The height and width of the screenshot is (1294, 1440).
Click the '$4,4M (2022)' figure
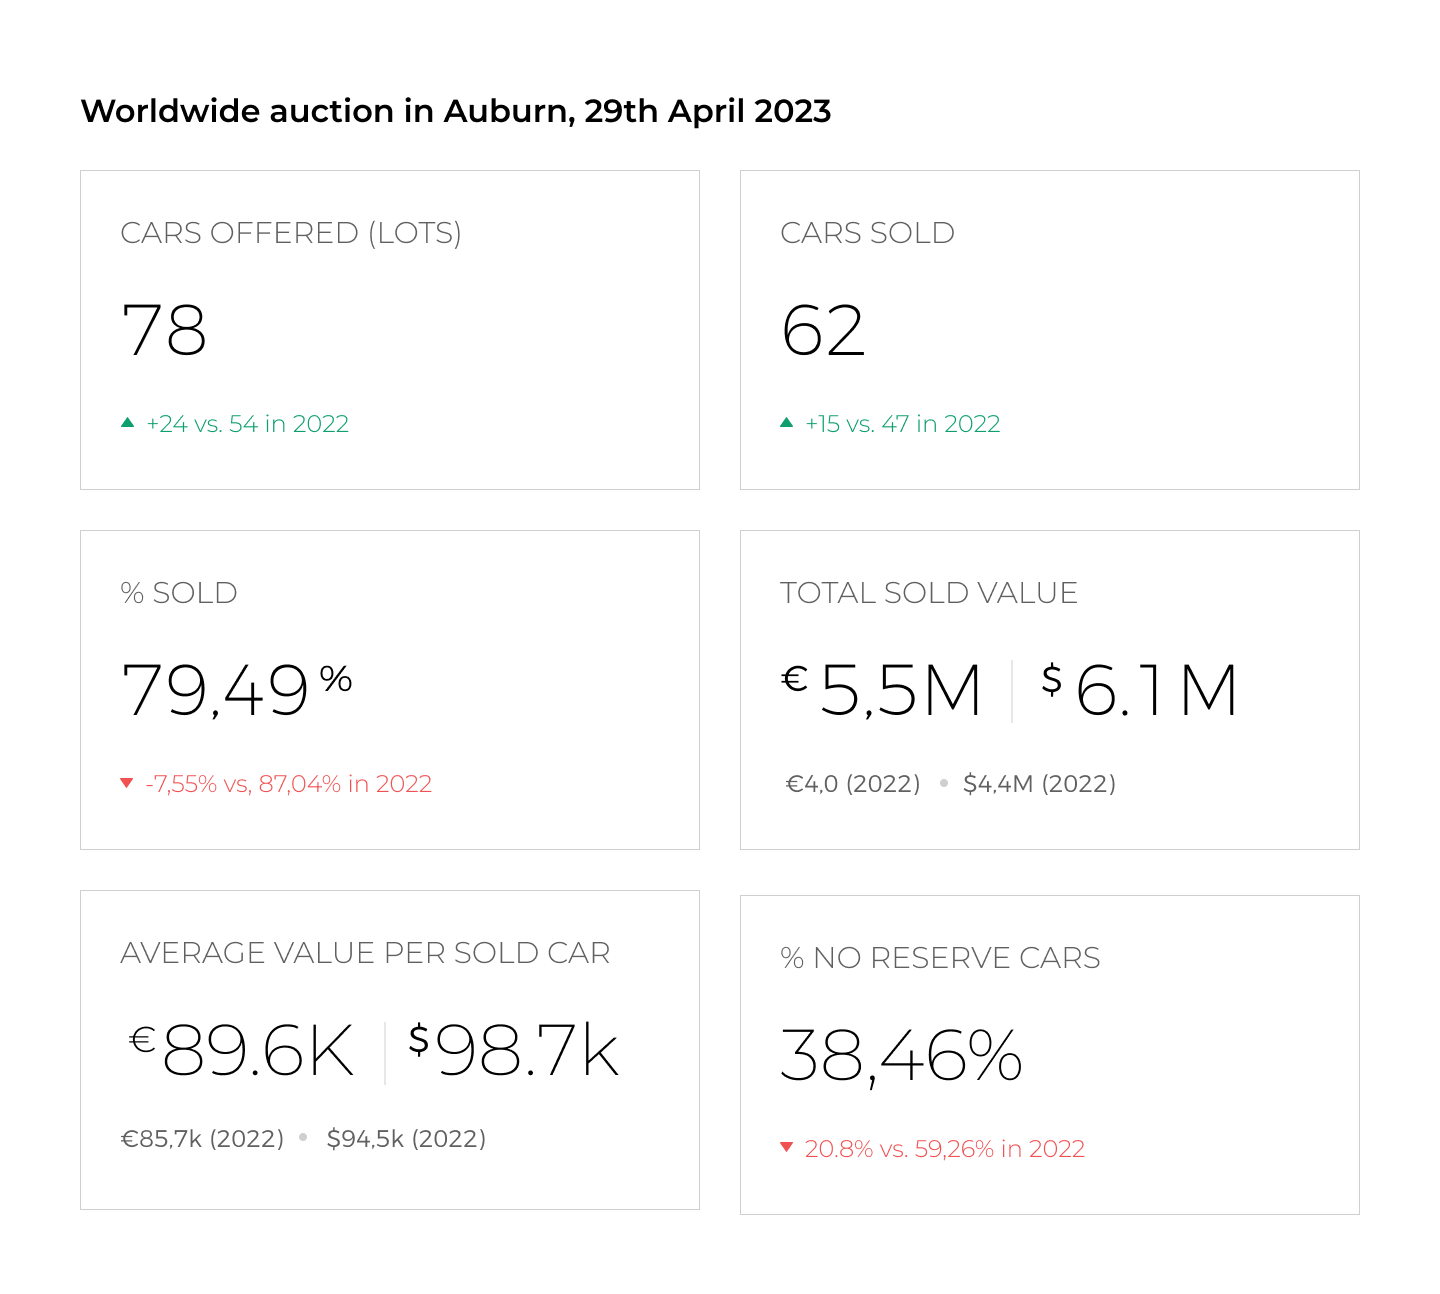(x=1040, y=784)
